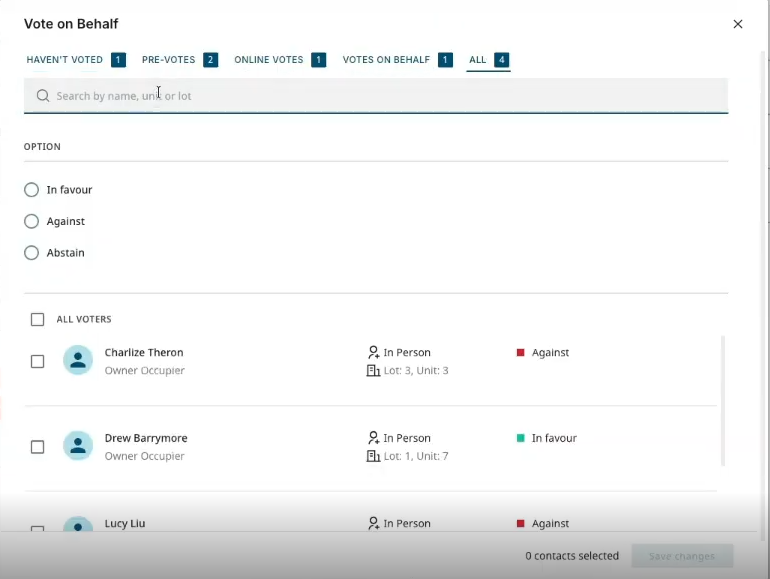Click the red Against marker for Charlize Theron
Screen dimensions: 770x579
click(x=521, y=352)
